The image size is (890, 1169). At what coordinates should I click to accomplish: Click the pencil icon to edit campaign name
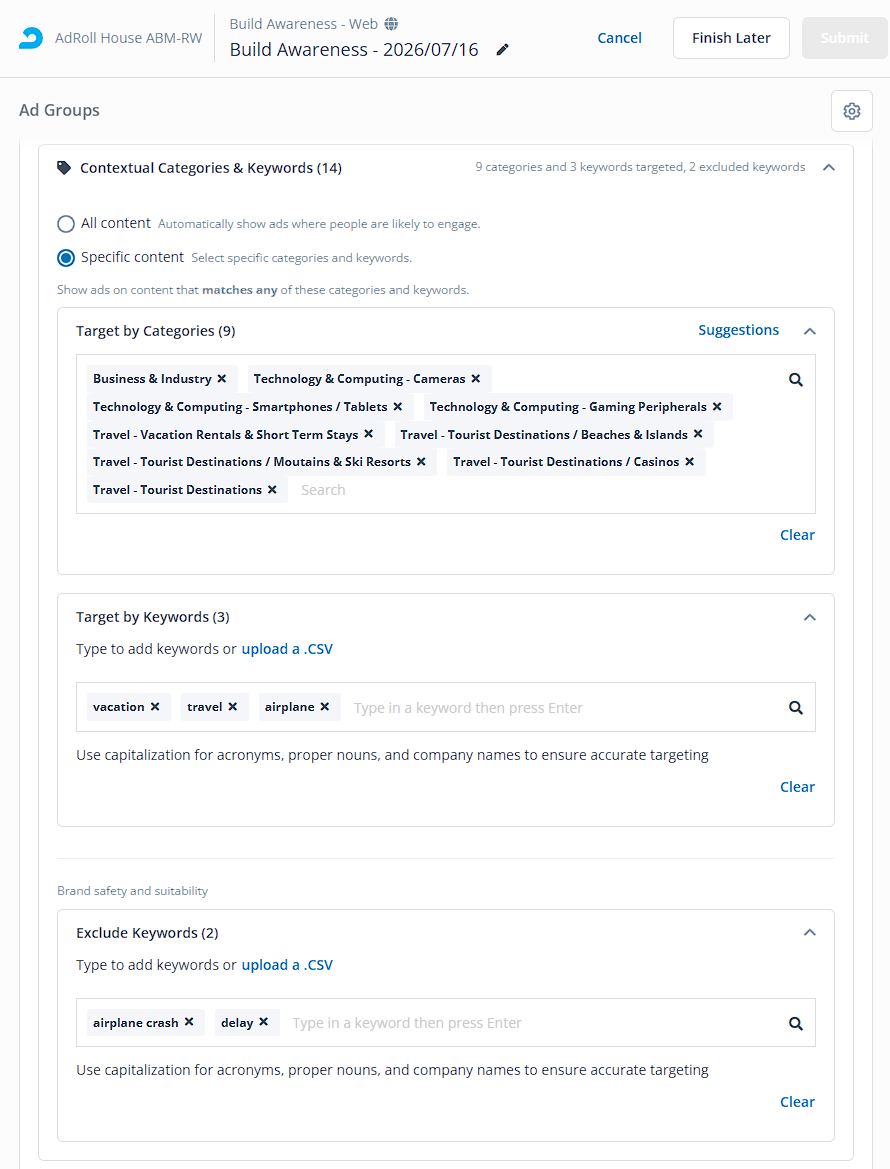click(x=502, y=50)
